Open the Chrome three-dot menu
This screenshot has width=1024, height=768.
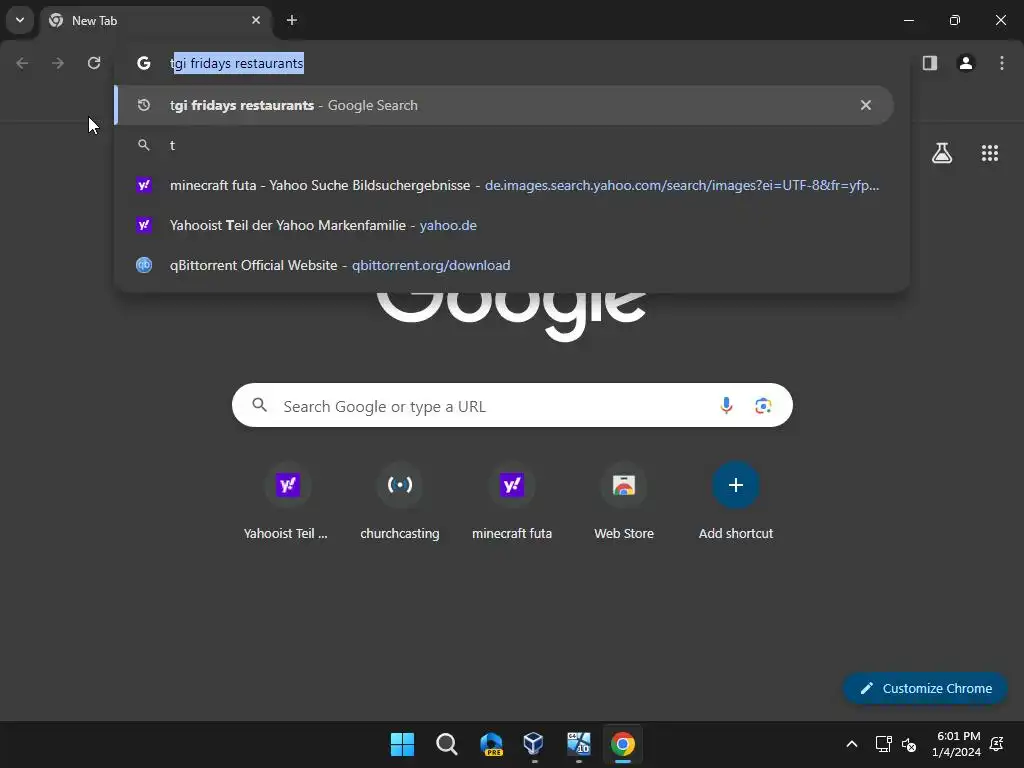click(x=1002, y=63)
